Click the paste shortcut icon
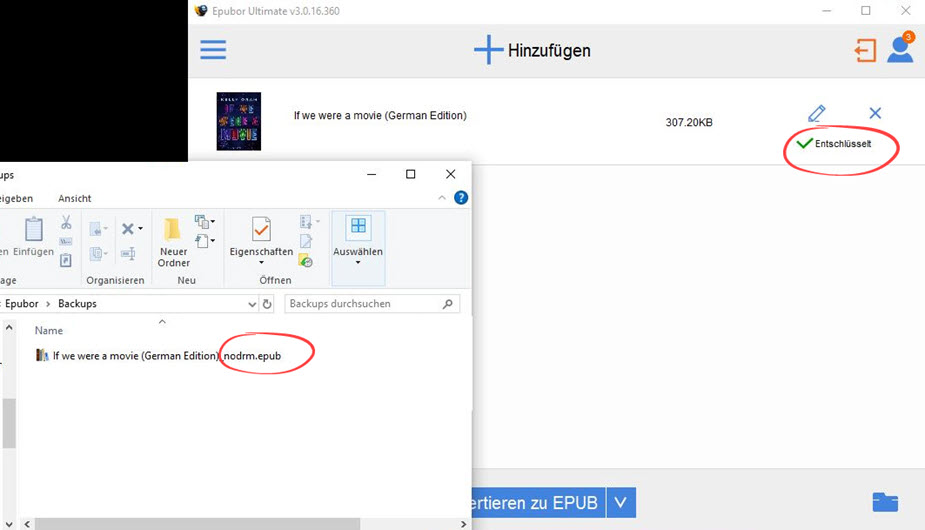 coord(66,260)
